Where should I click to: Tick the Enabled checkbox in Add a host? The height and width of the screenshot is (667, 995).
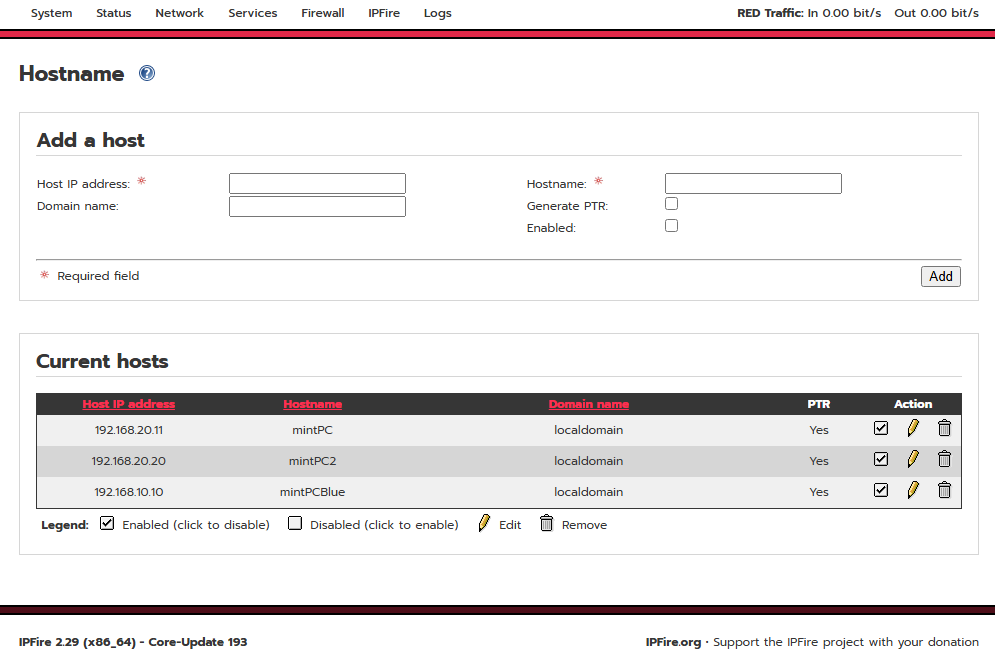coord(671,226)
